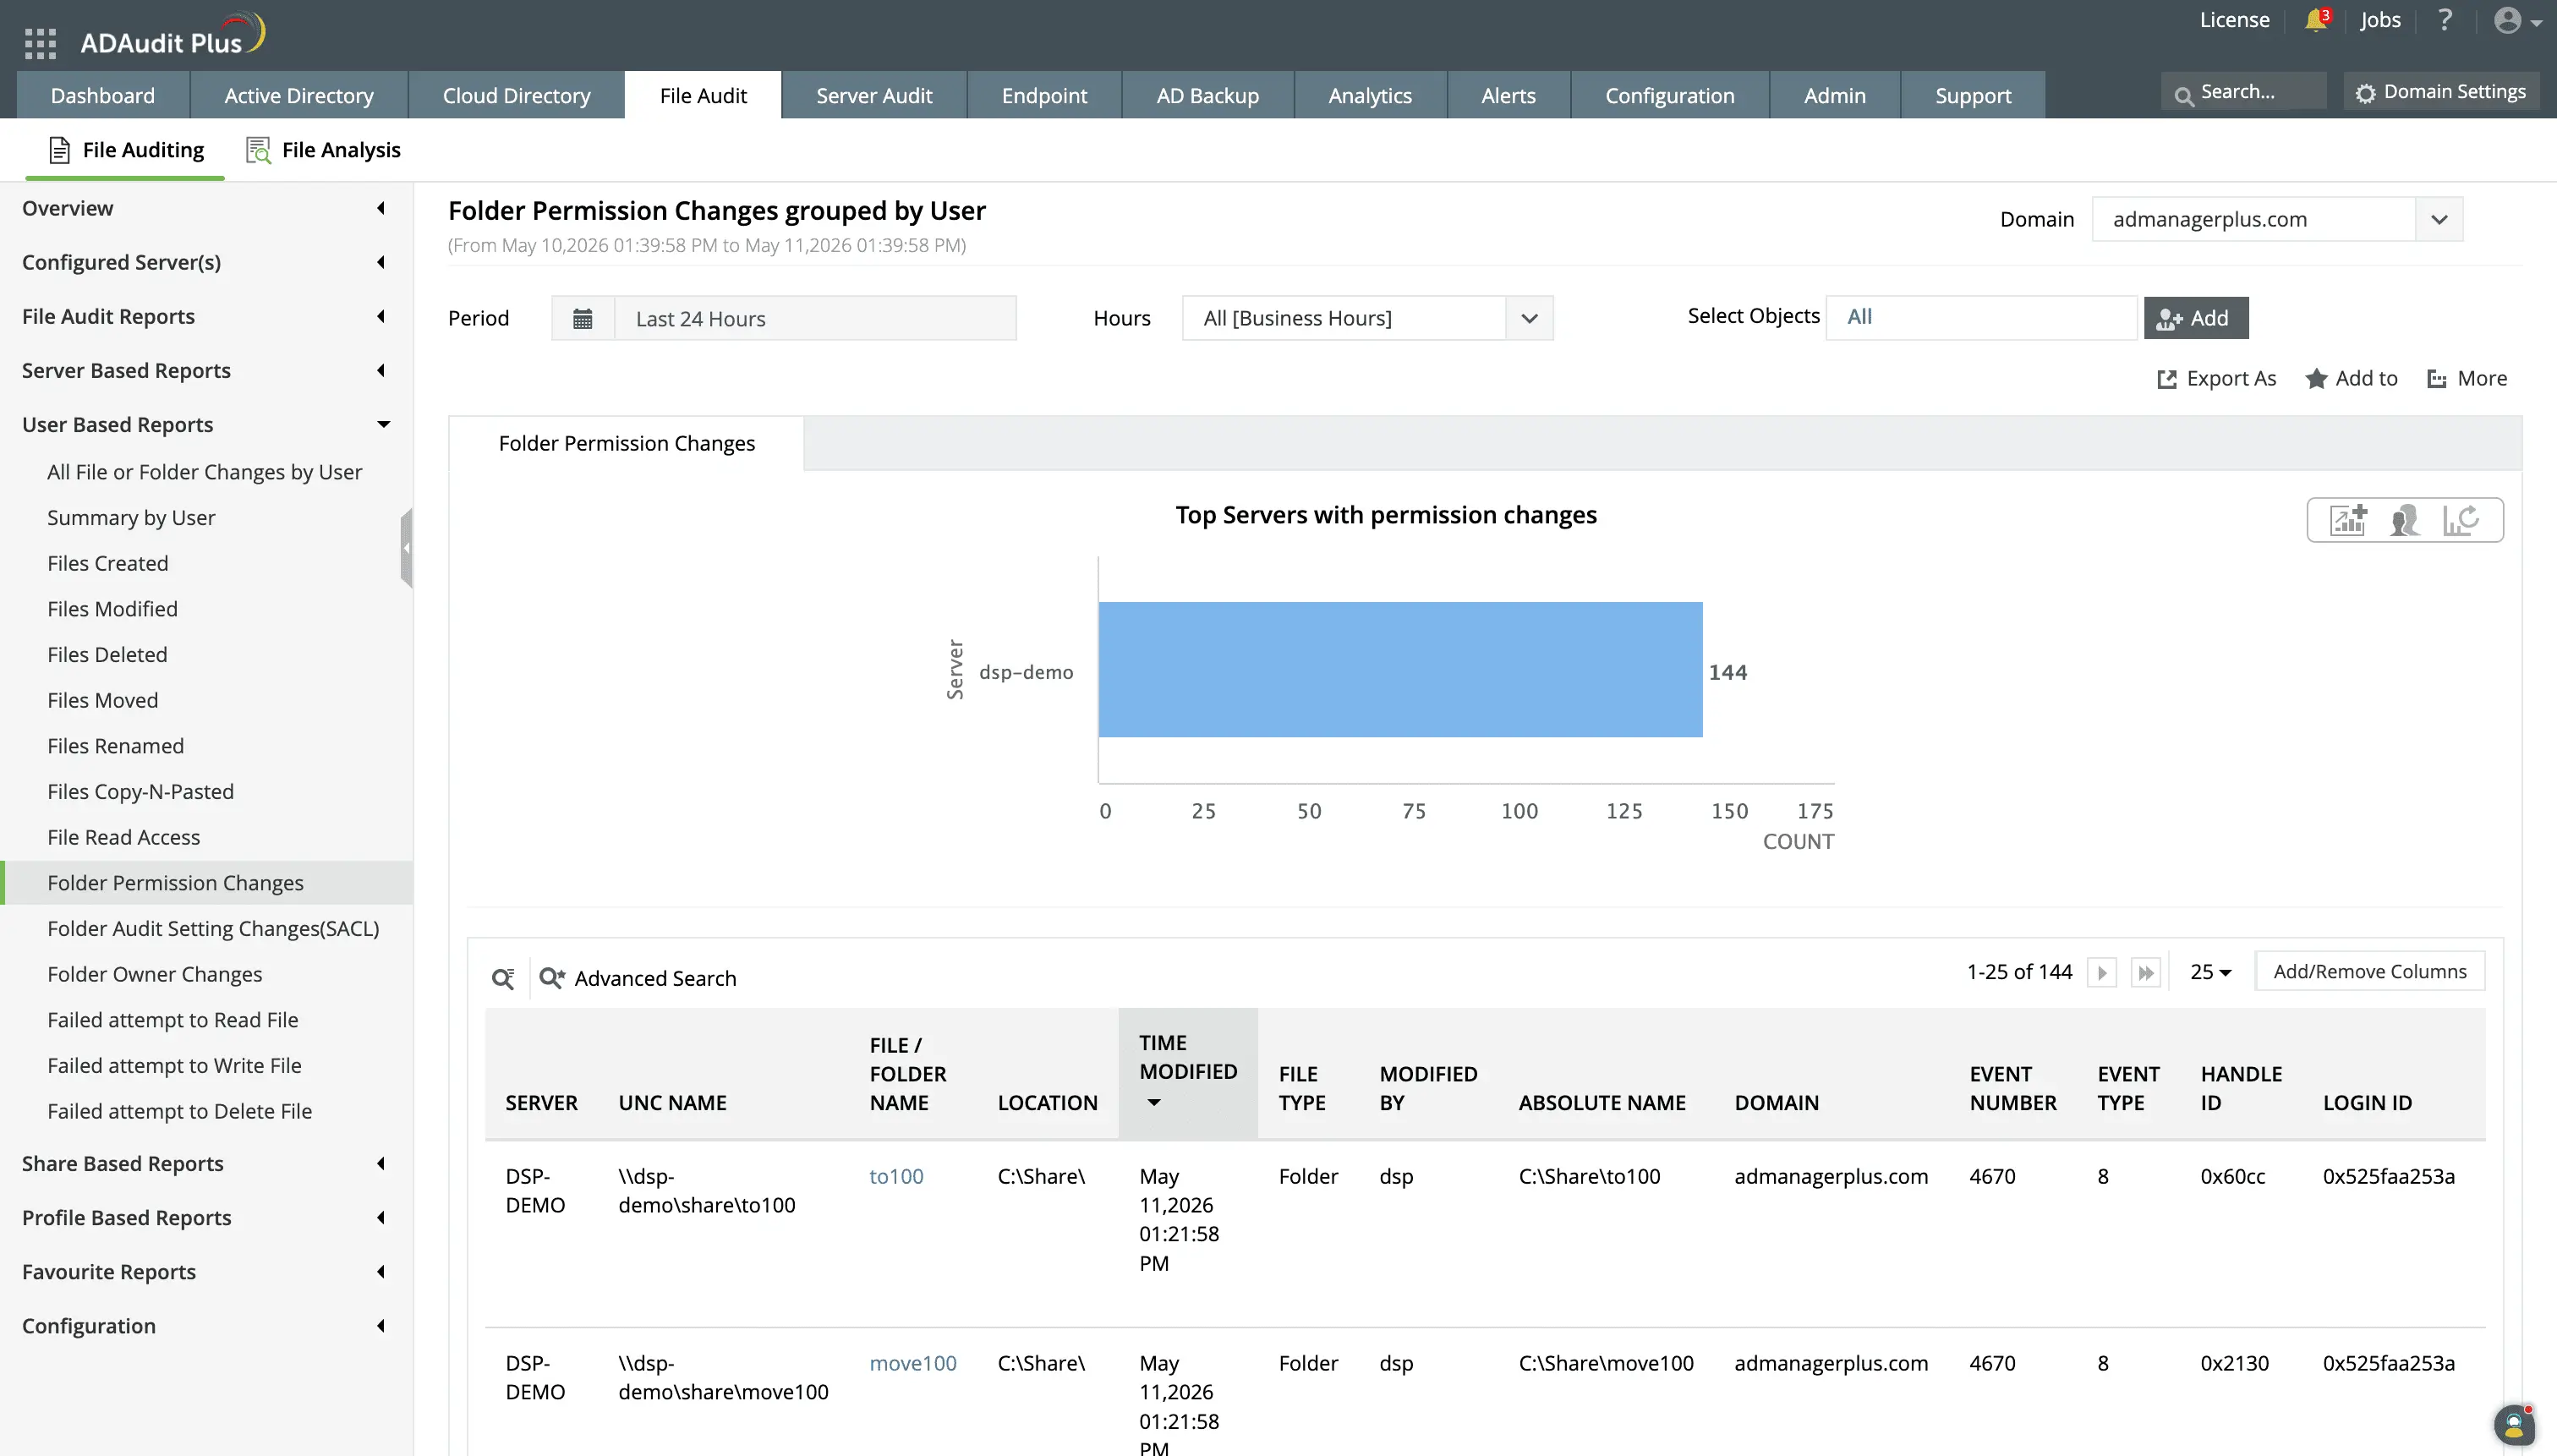Open Folder Owner Changes report
The image size is (2557, 1456).
point(155,974)
